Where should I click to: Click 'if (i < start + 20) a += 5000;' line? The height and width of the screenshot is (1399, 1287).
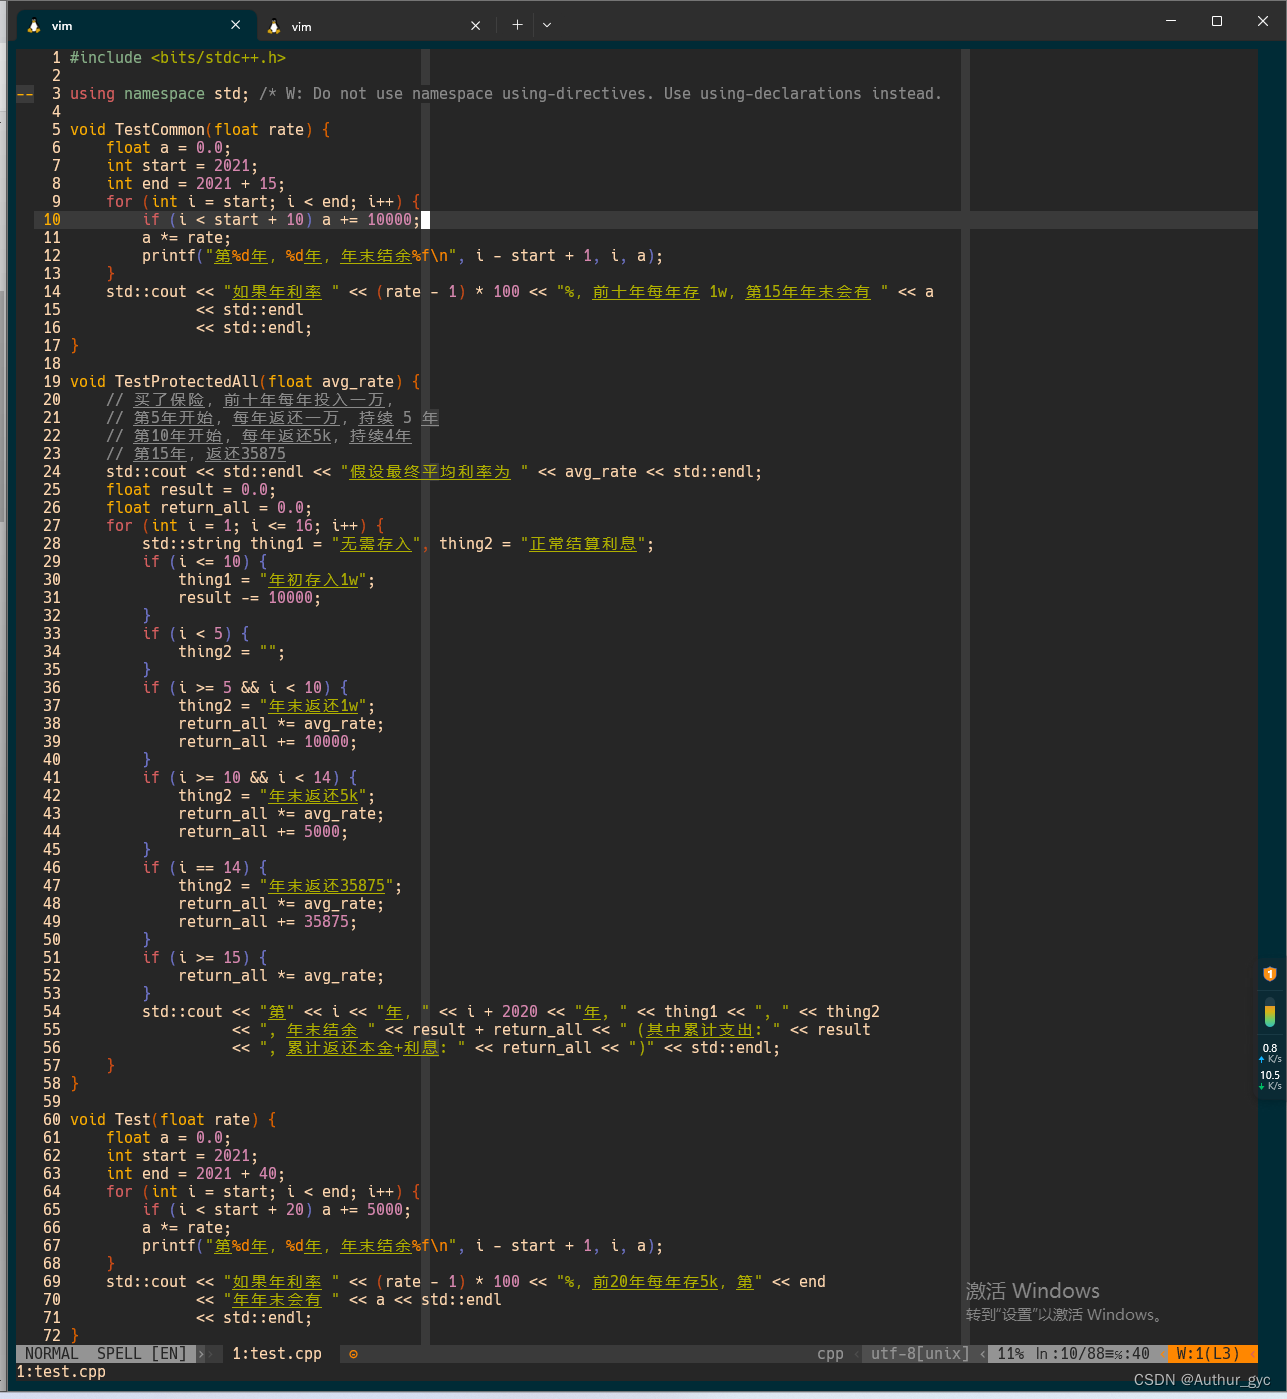(x=277, y=1210)
